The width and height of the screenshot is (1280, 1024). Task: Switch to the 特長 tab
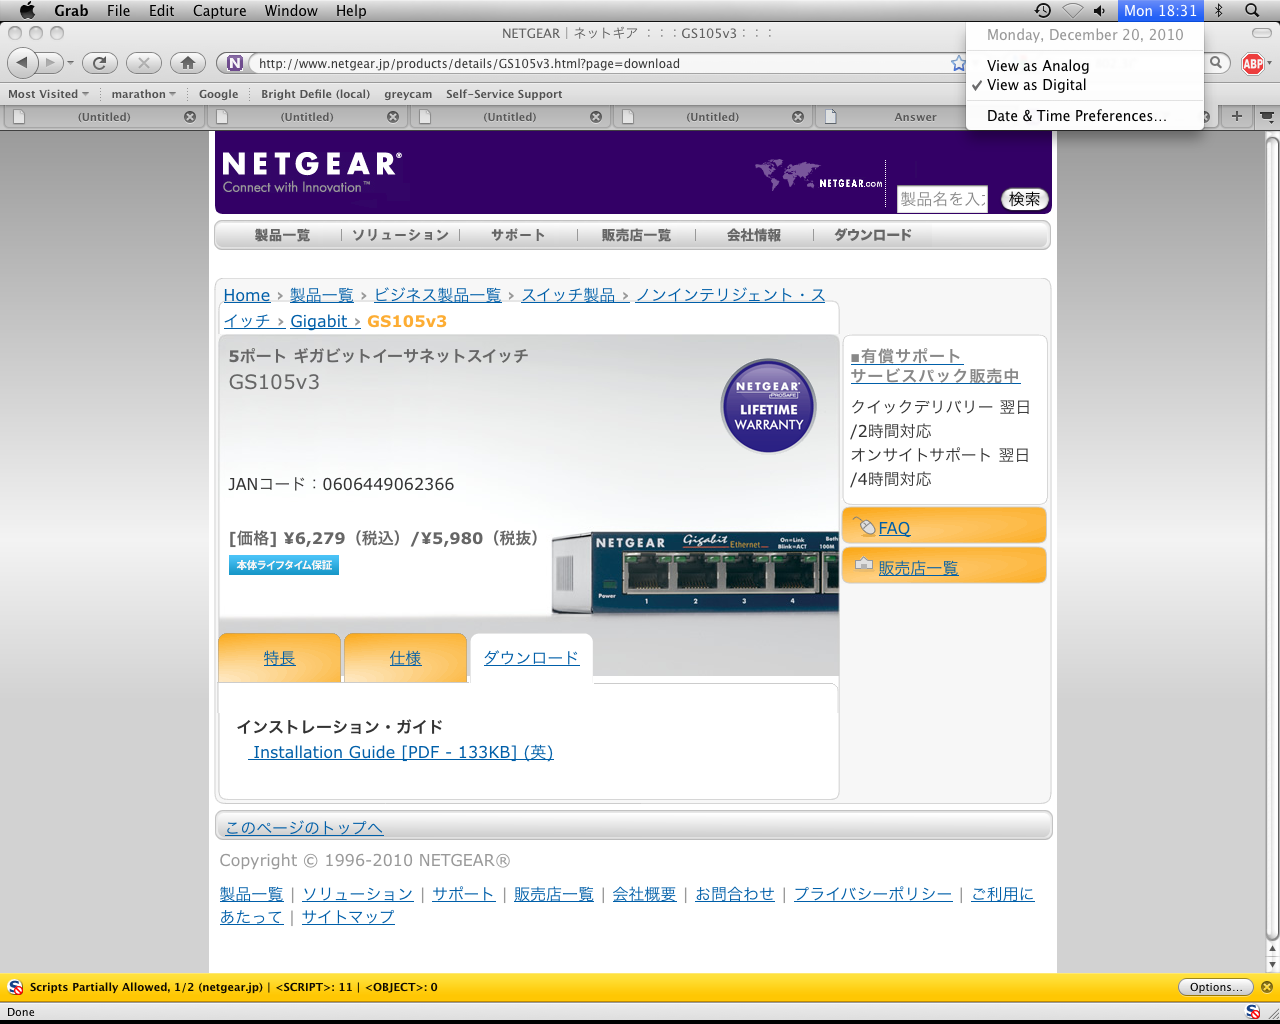[x=280, y=658]
